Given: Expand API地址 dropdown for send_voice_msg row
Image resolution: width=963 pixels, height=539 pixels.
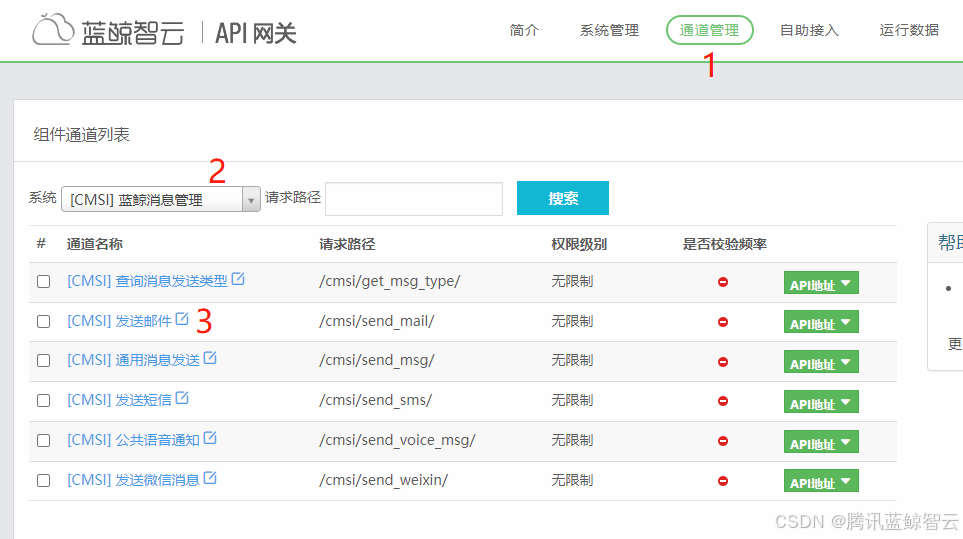Looking at the screenshot, I should (x=821, y=442).
